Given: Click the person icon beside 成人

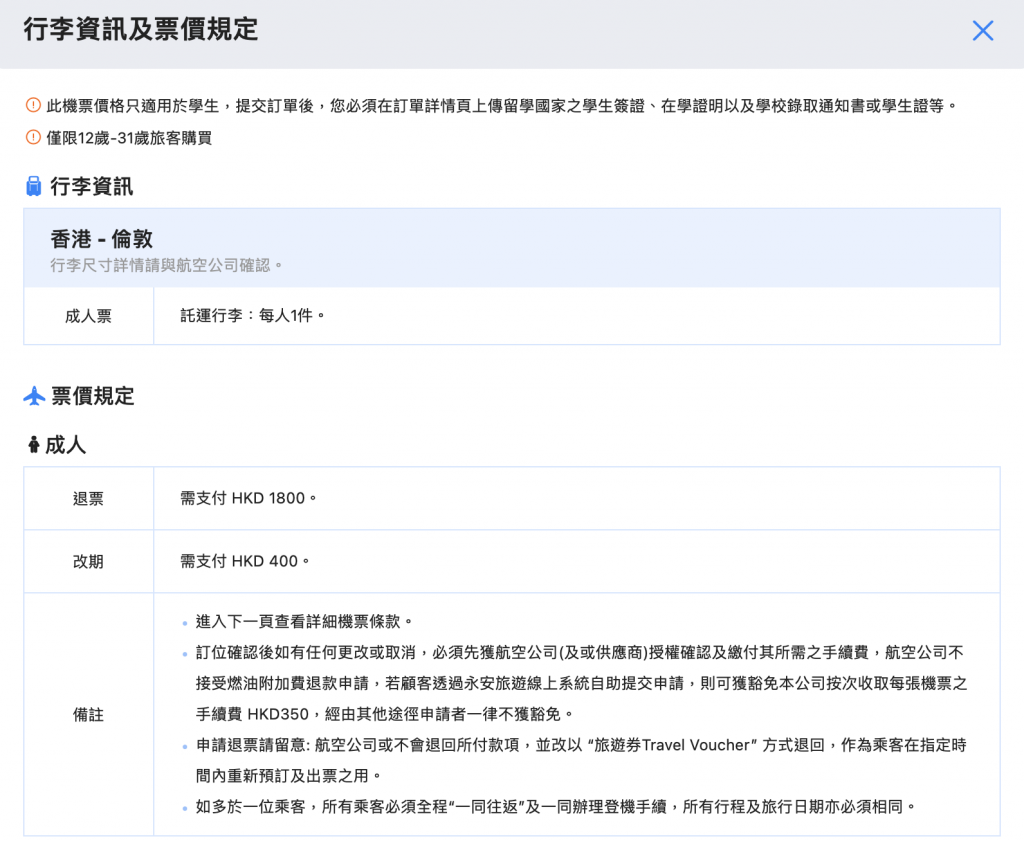Looking at the screenshot, I should point(33,445).
